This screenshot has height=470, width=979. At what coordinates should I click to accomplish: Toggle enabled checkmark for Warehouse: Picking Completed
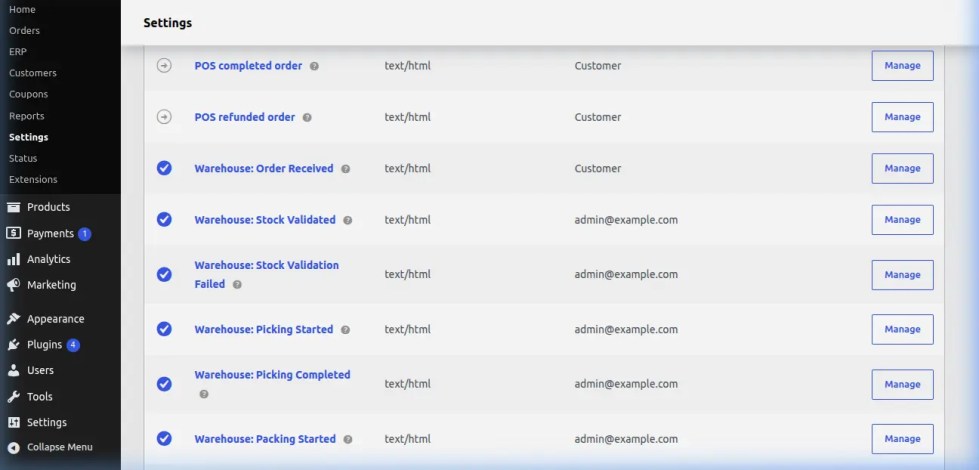click(x=164, y=384)
